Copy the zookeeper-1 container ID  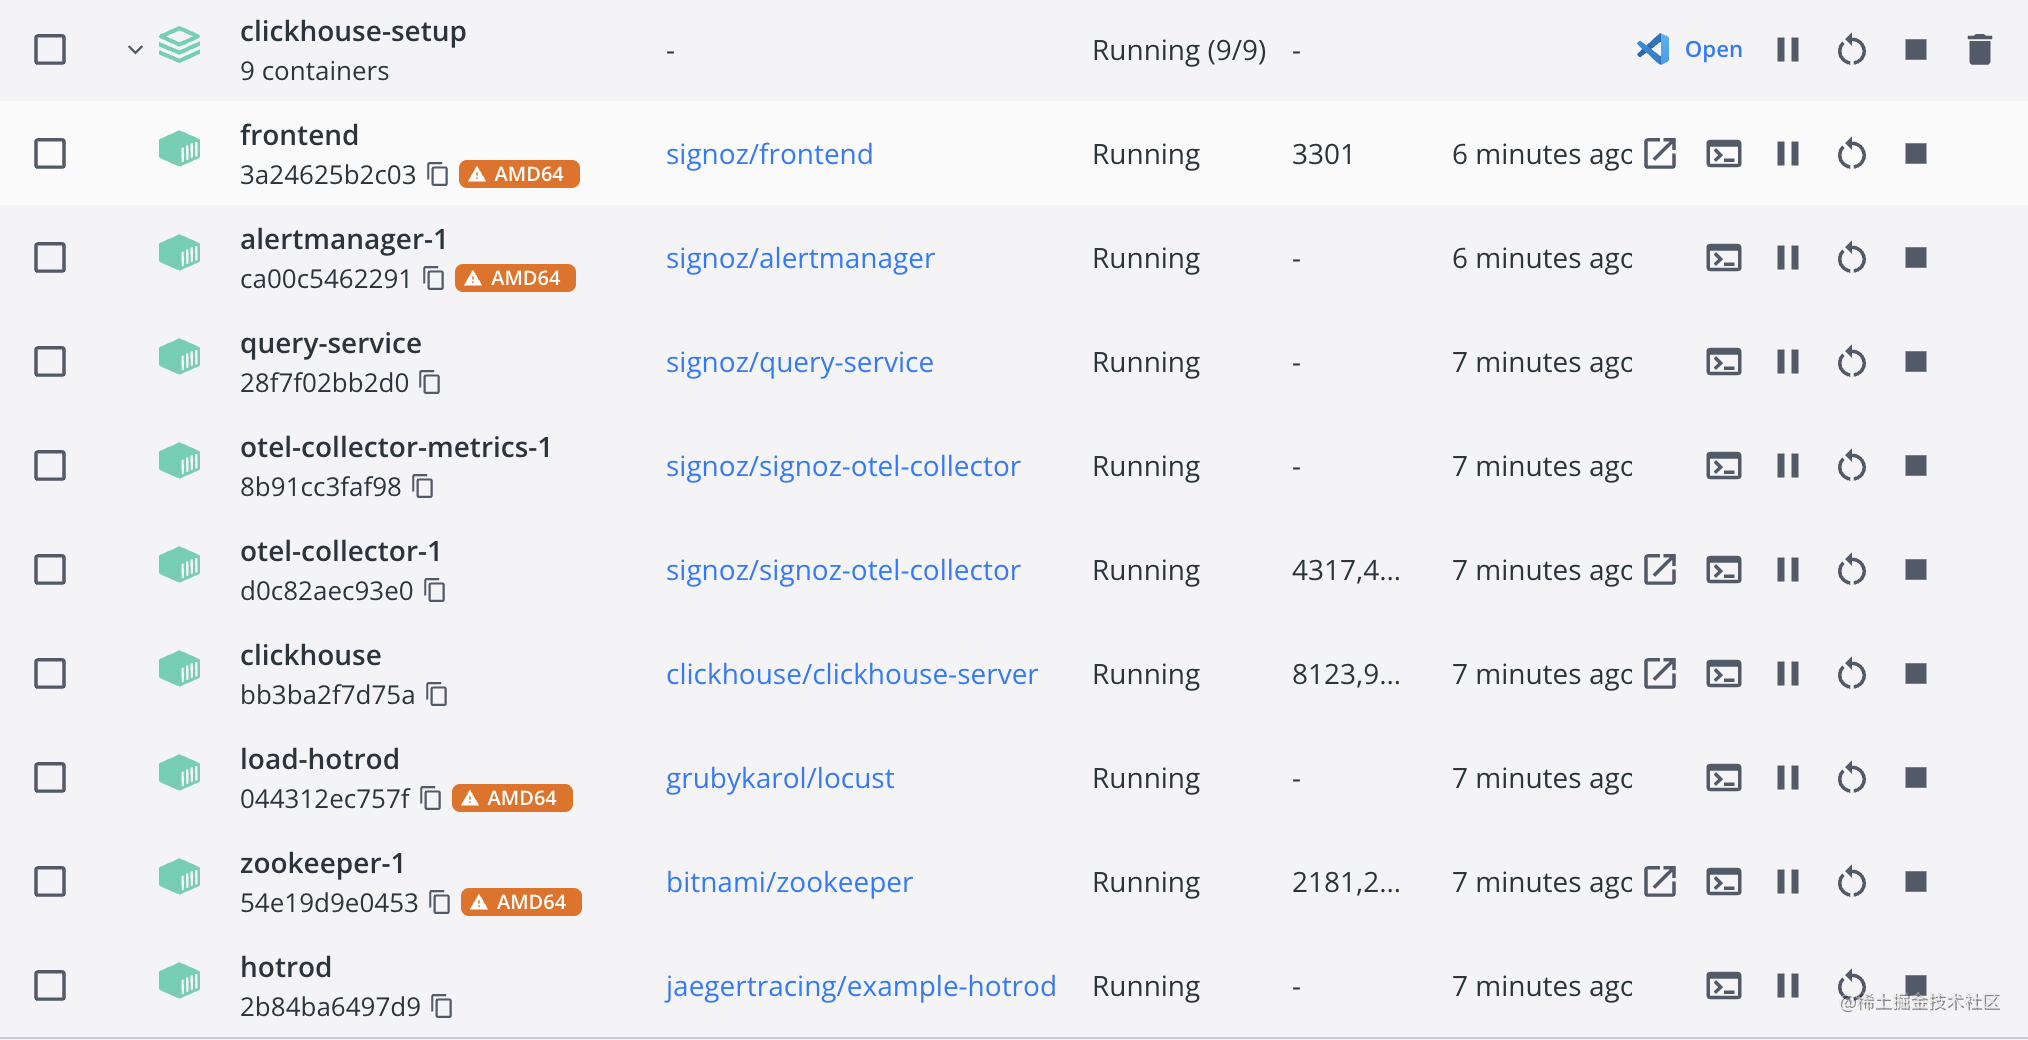pyautogui.click(x=440, y=903)
